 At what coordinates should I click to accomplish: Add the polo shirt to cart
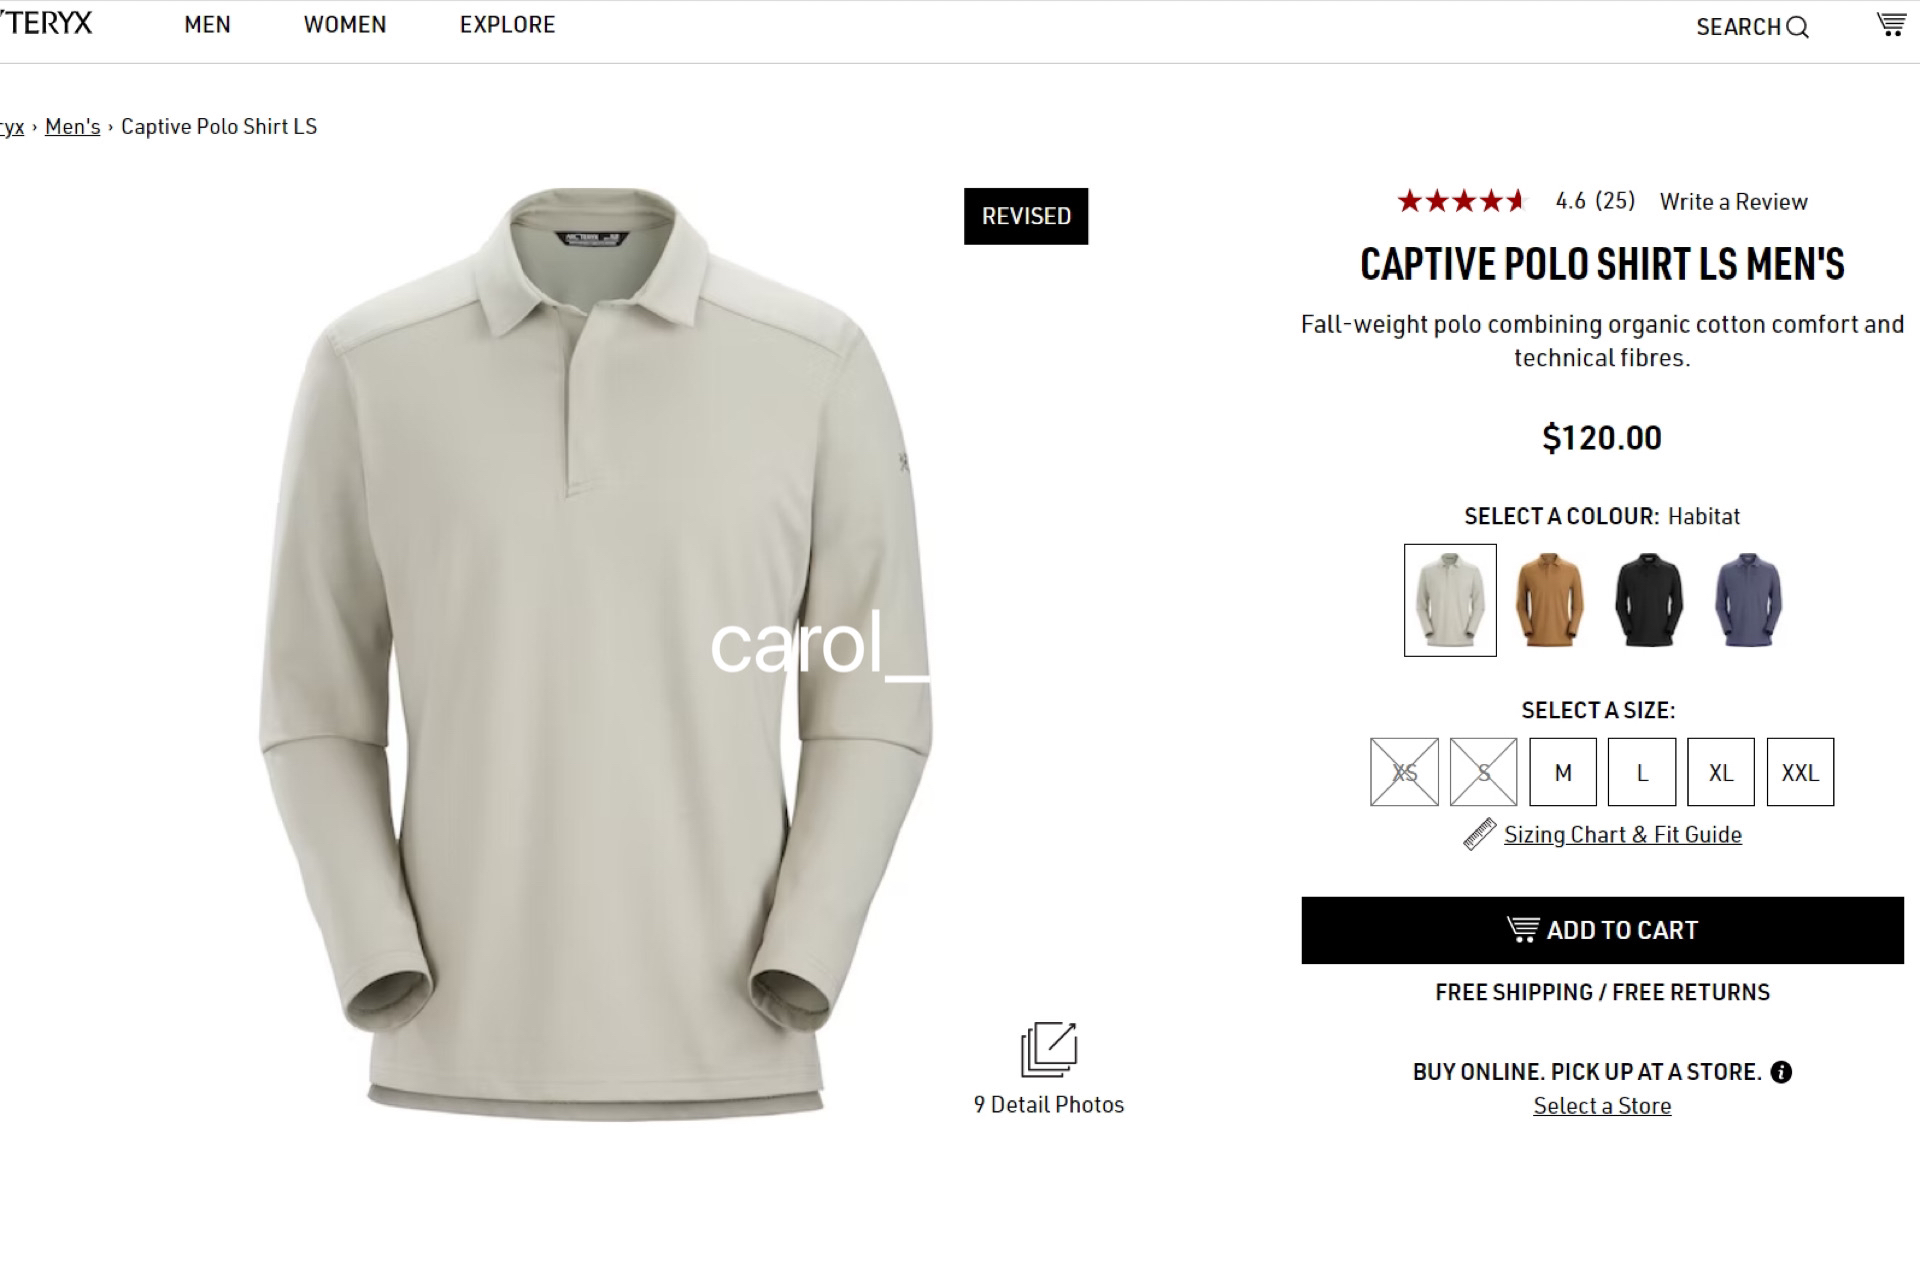click(x=1602, y=930)
